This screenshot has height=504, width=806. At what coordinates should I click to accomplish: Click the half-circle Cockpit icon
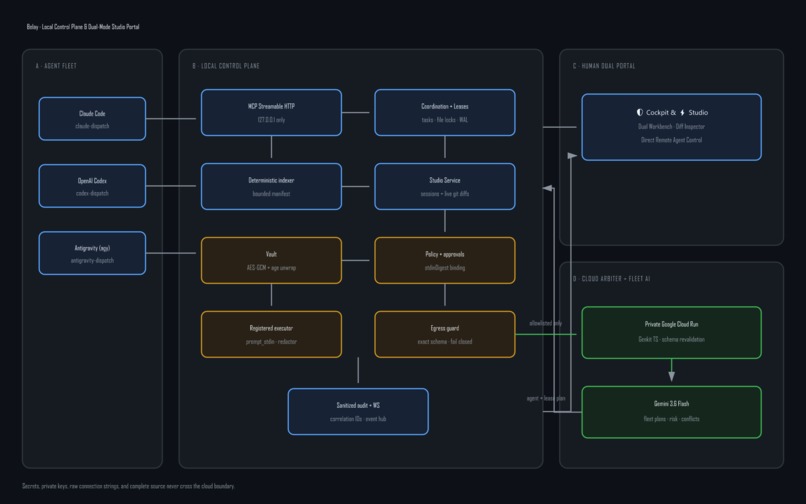point(639,112)
